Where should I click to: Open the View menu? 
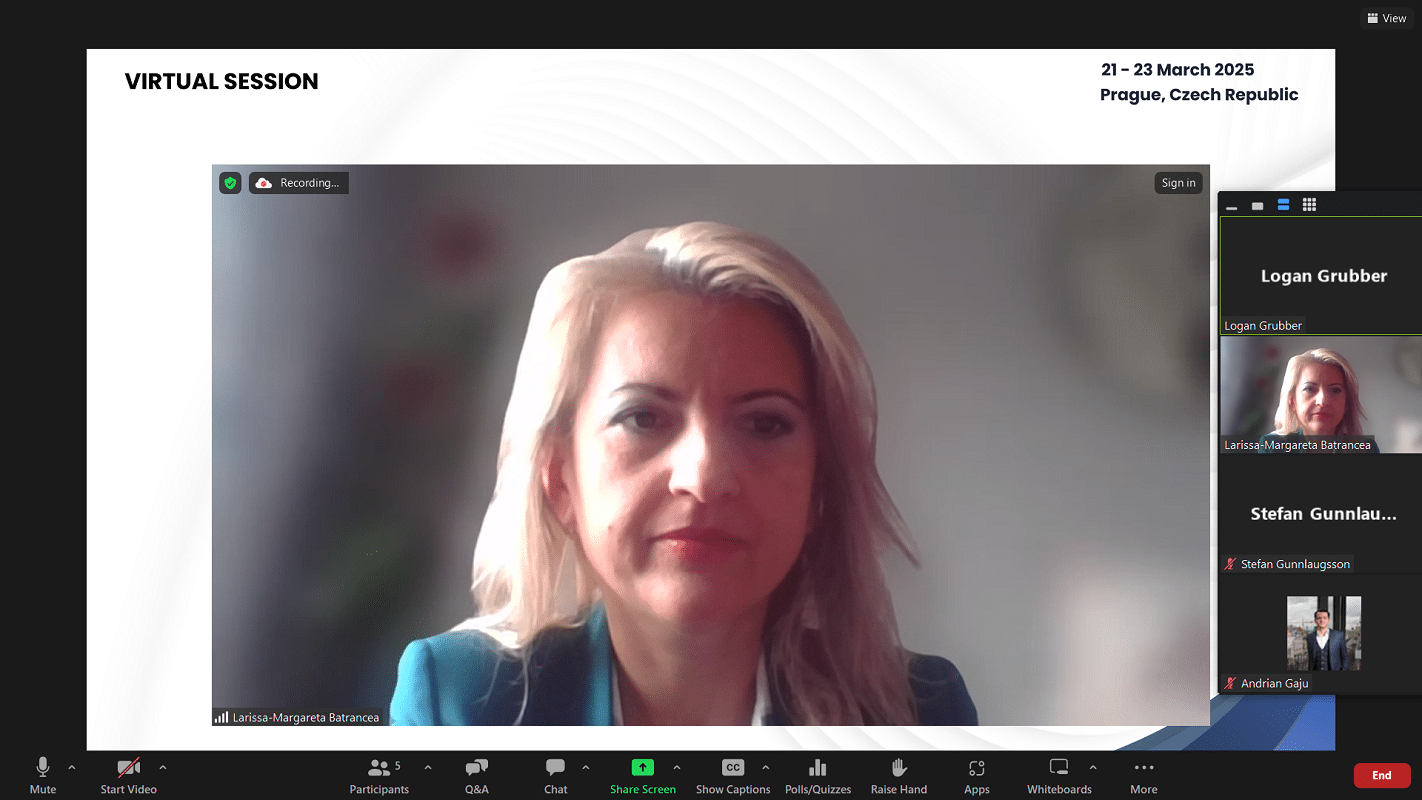pyautogui.click(x=1386, y=18)
